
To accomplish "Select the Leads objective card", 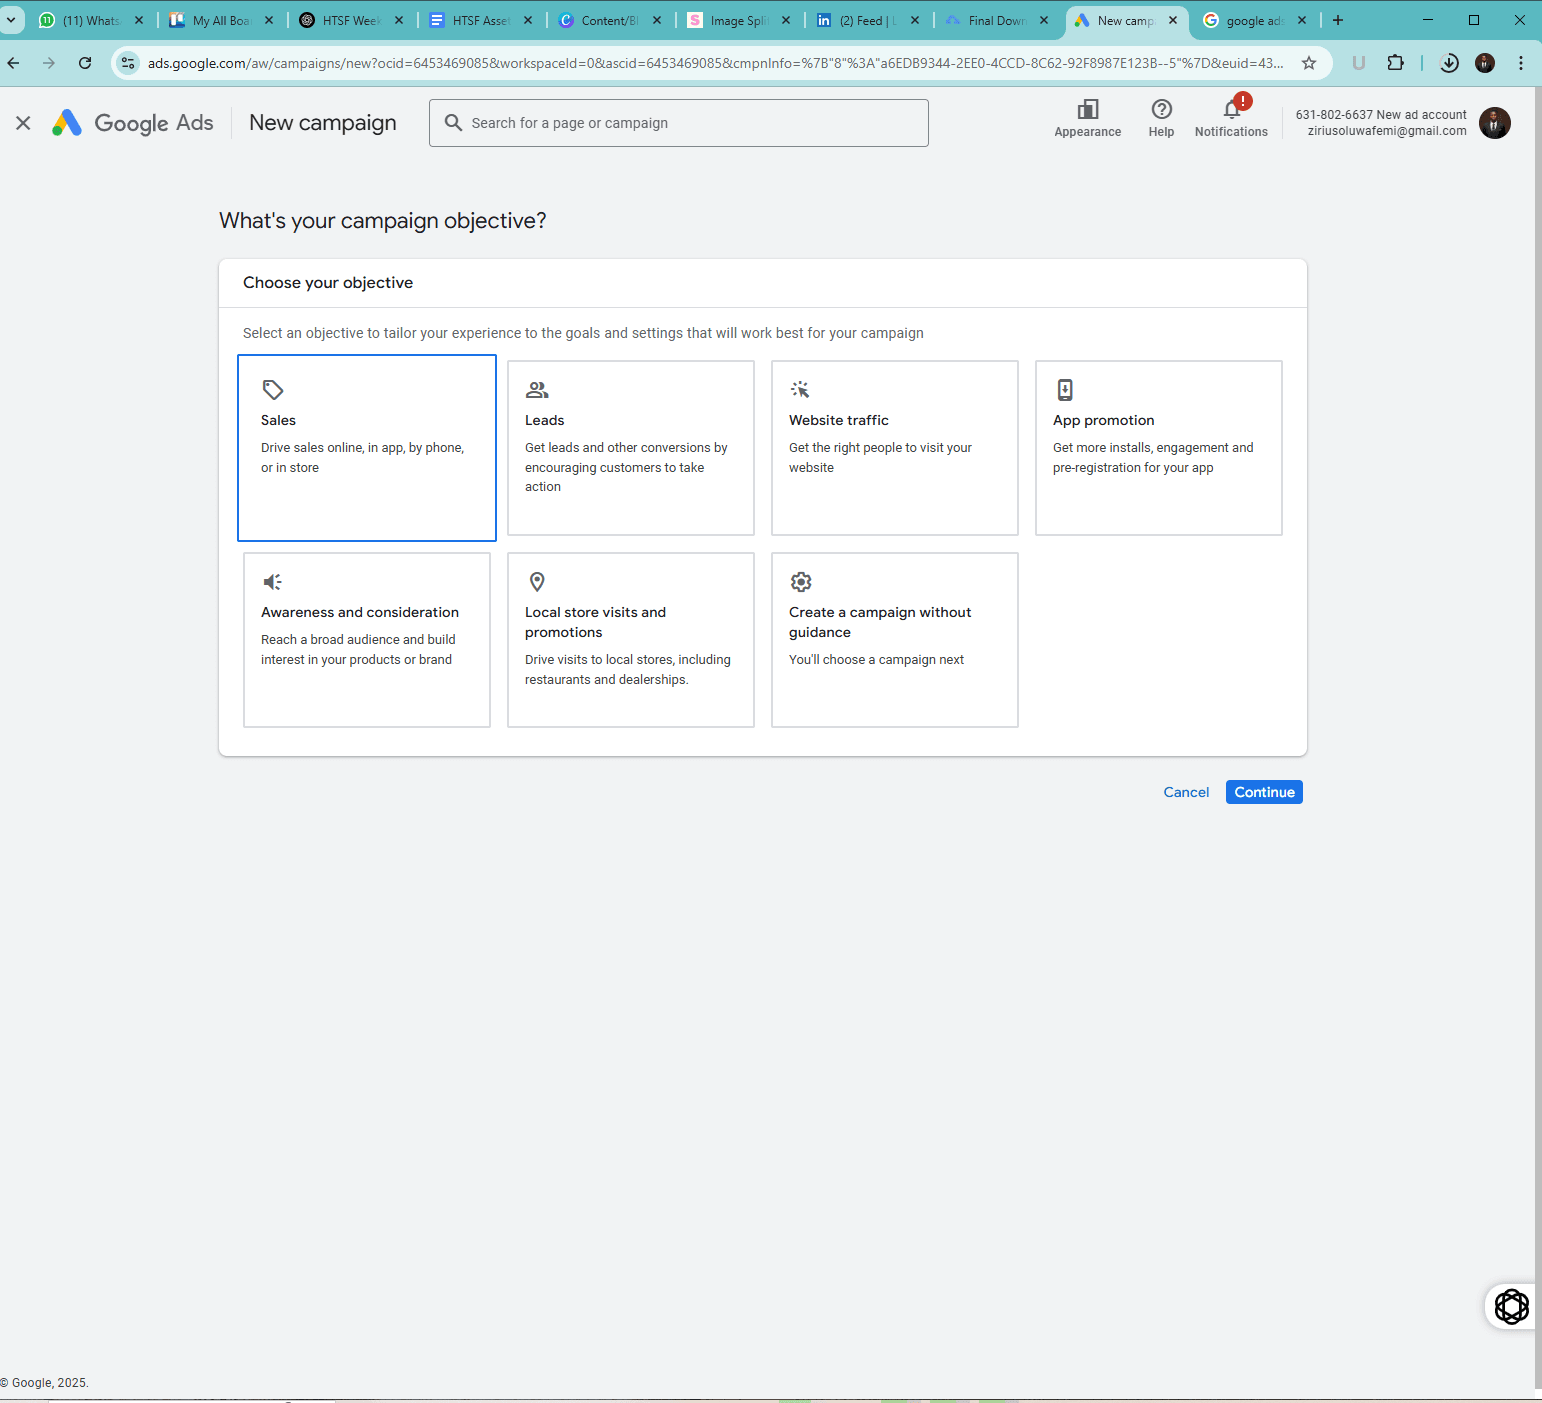I will (631, 448).
